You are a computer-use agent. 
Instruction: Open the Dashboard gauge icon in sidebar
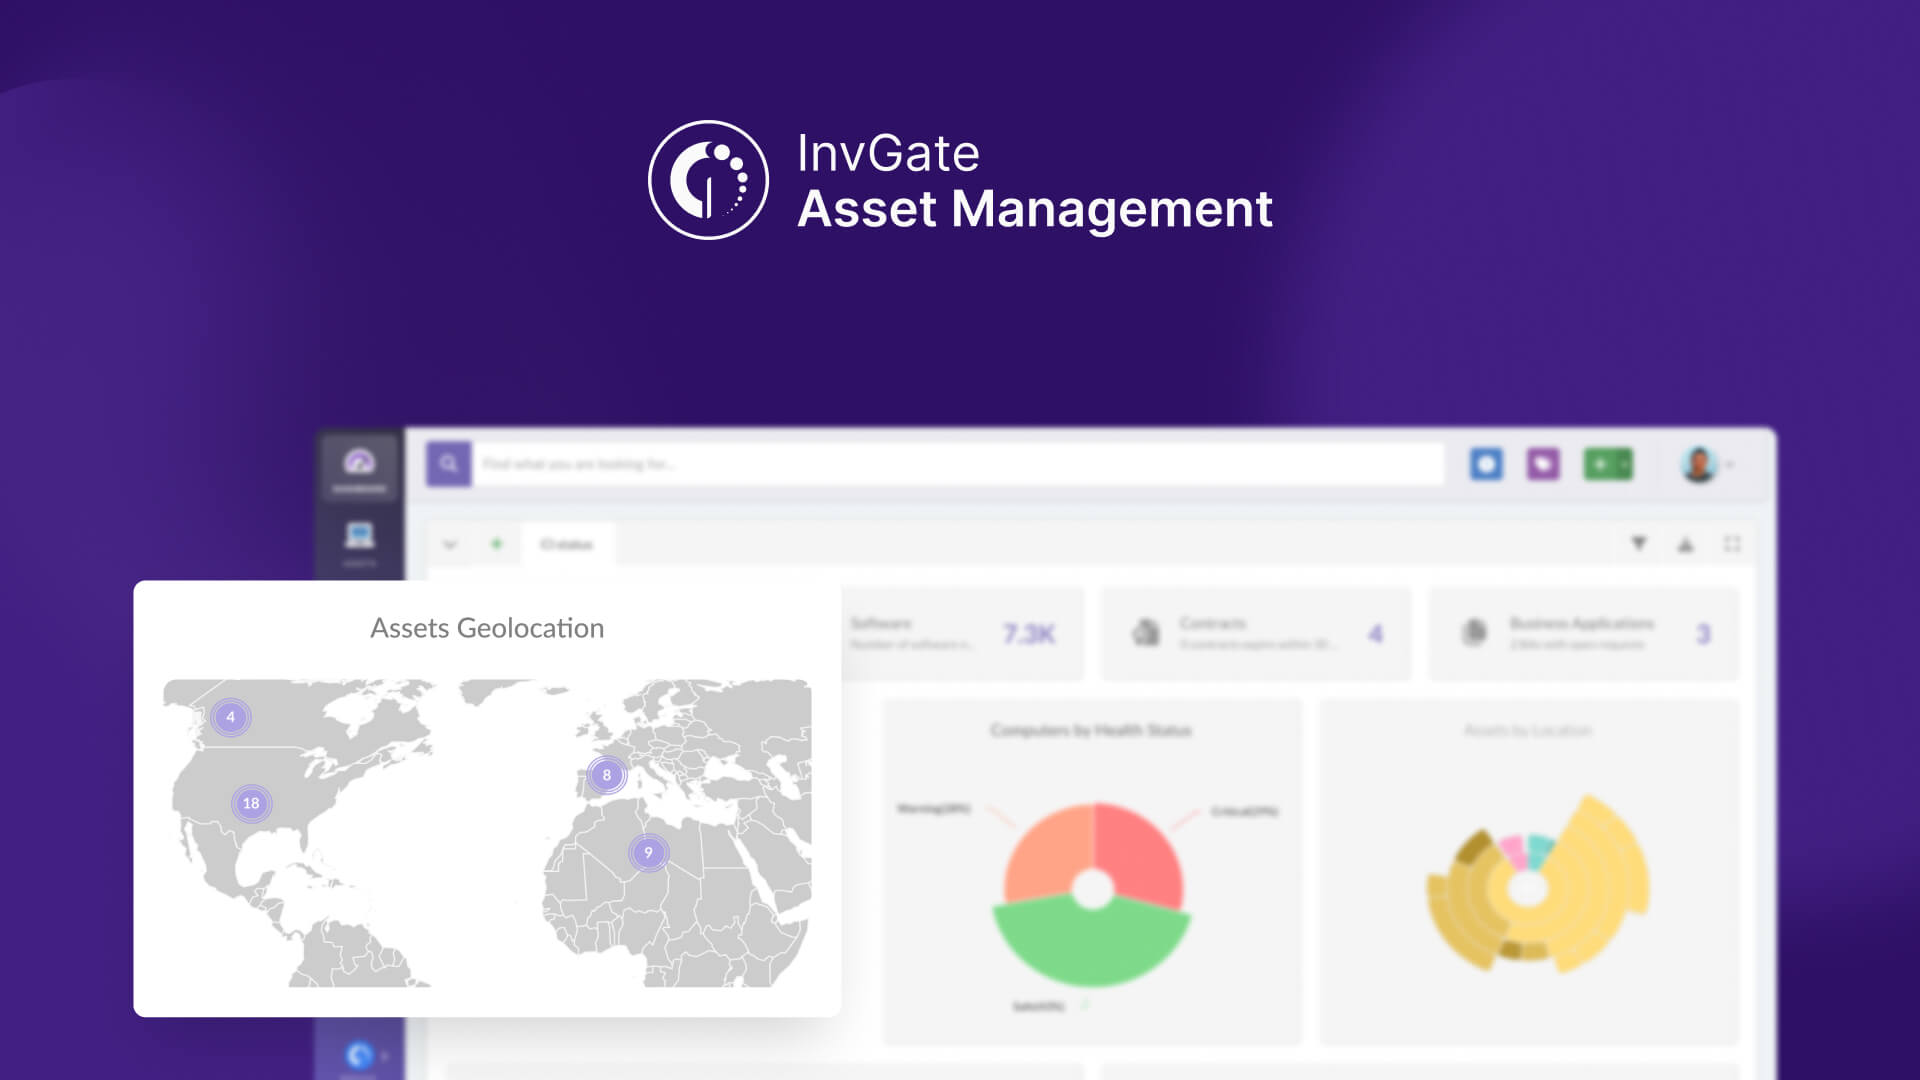(x=360, y=462)
